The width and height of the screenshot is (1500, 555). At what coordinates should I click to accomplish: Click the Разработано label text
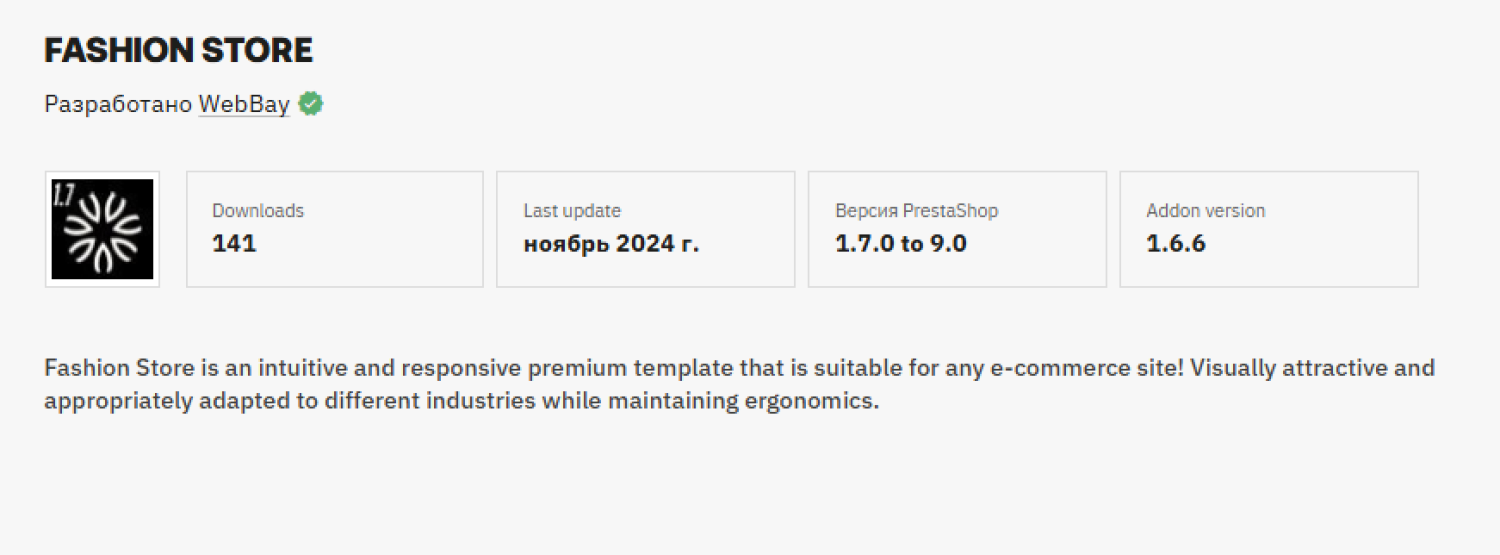tap(118, 104)
